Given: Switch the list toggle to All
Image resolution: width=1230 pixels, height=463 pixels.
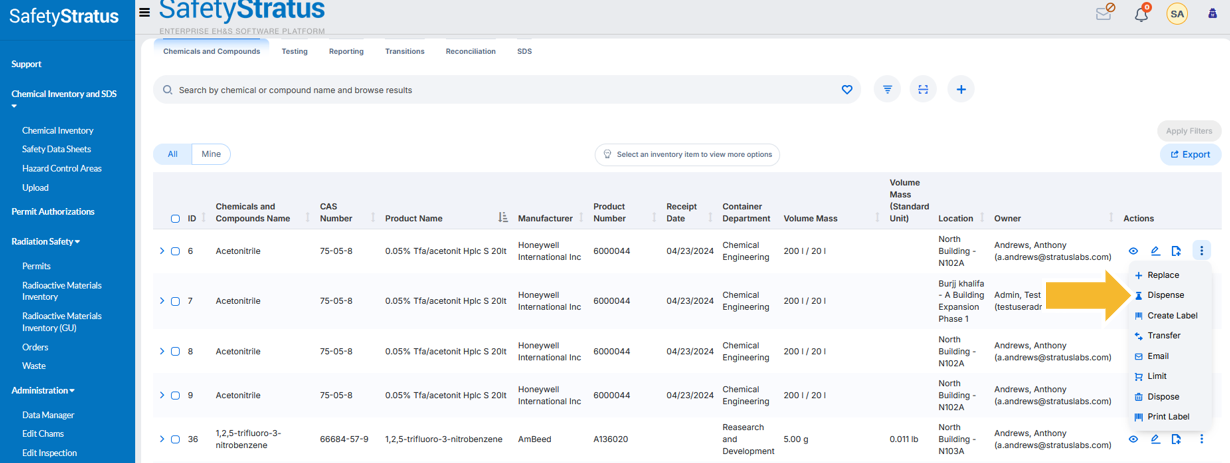Looking at the screenshot, I should (x=172, y=154).
